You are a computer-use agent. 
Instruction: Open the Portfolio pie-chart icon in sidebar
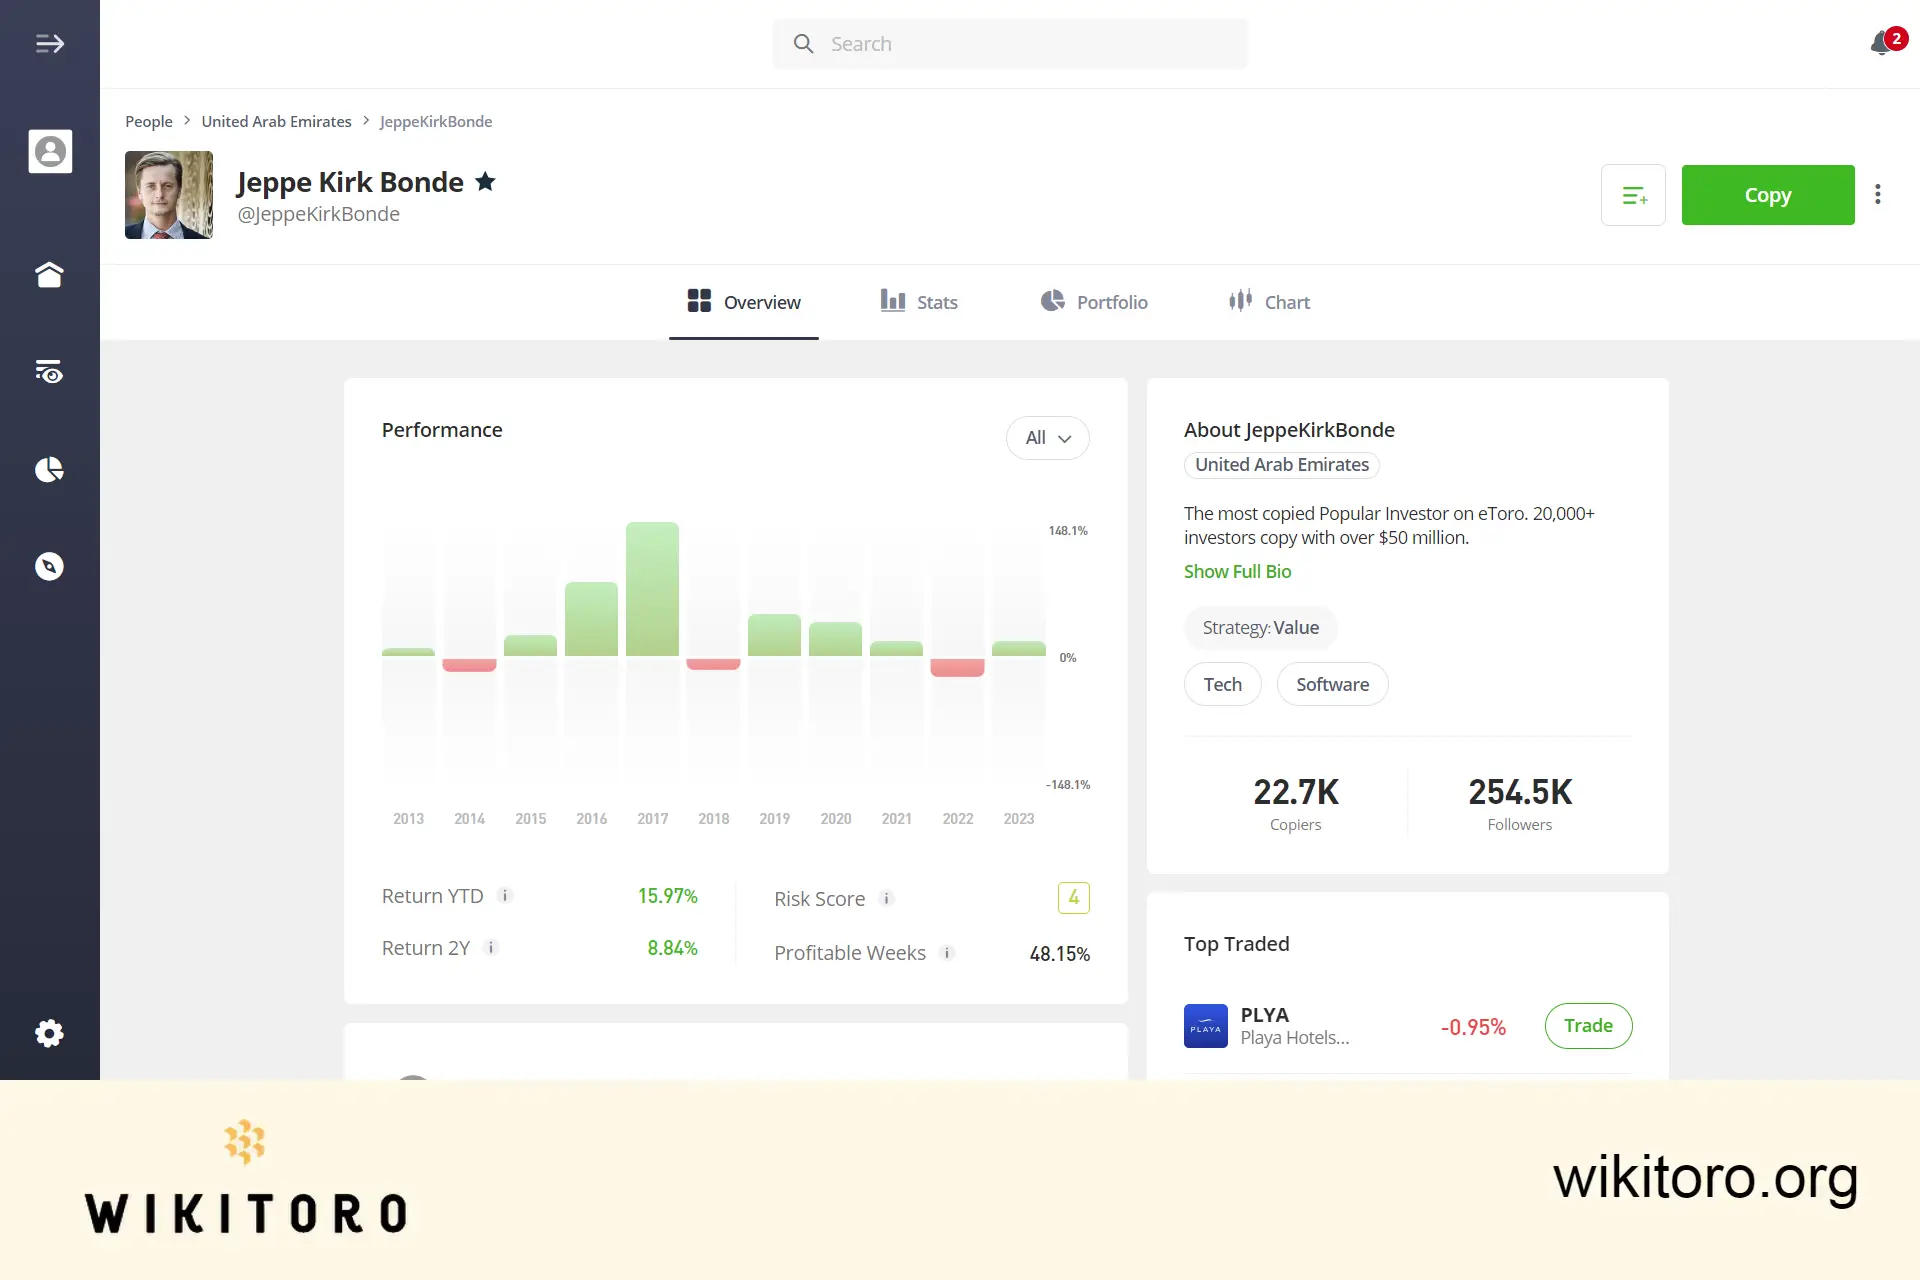(50, 469)
